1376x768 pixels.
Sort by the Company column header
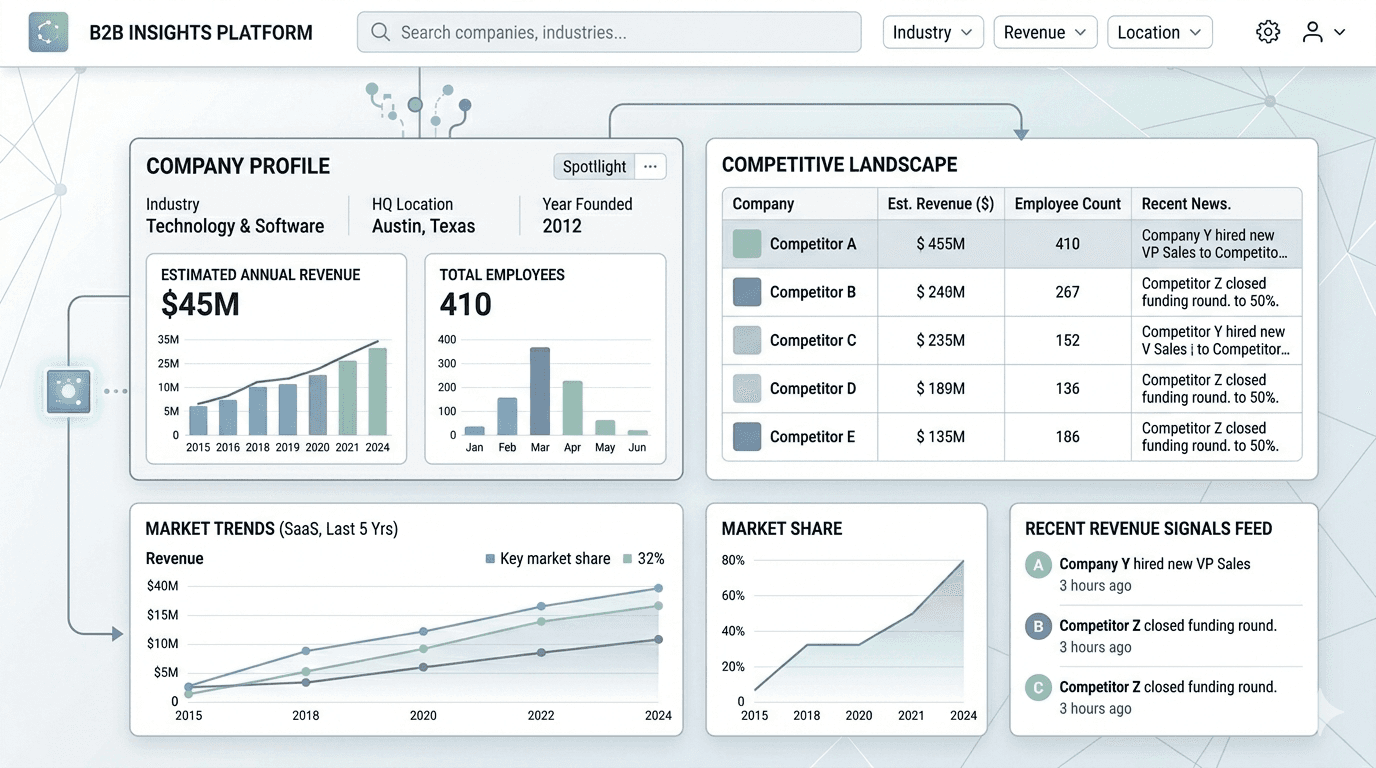763,204
